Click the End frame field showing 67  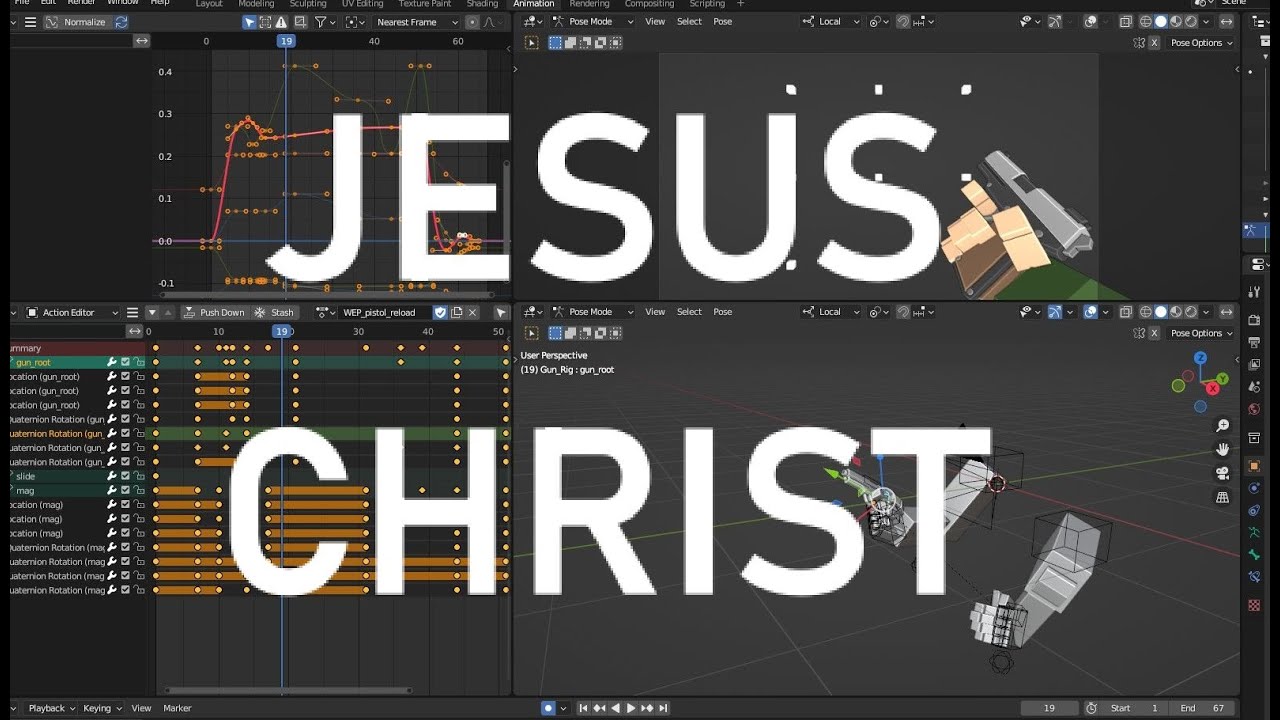[1203, 708]
